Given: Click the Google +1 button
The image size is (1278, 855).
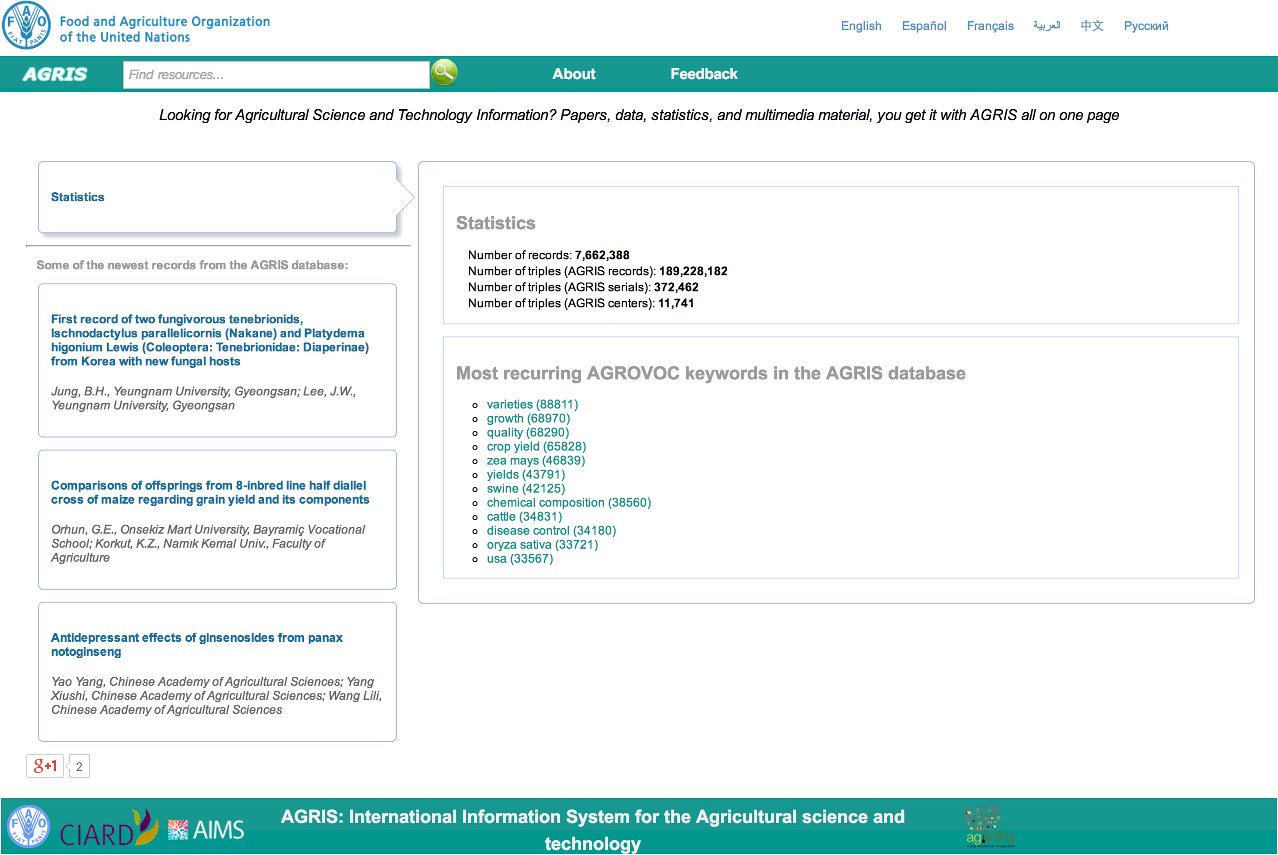Looking at the screenshot, I should (x=45, y=766).
